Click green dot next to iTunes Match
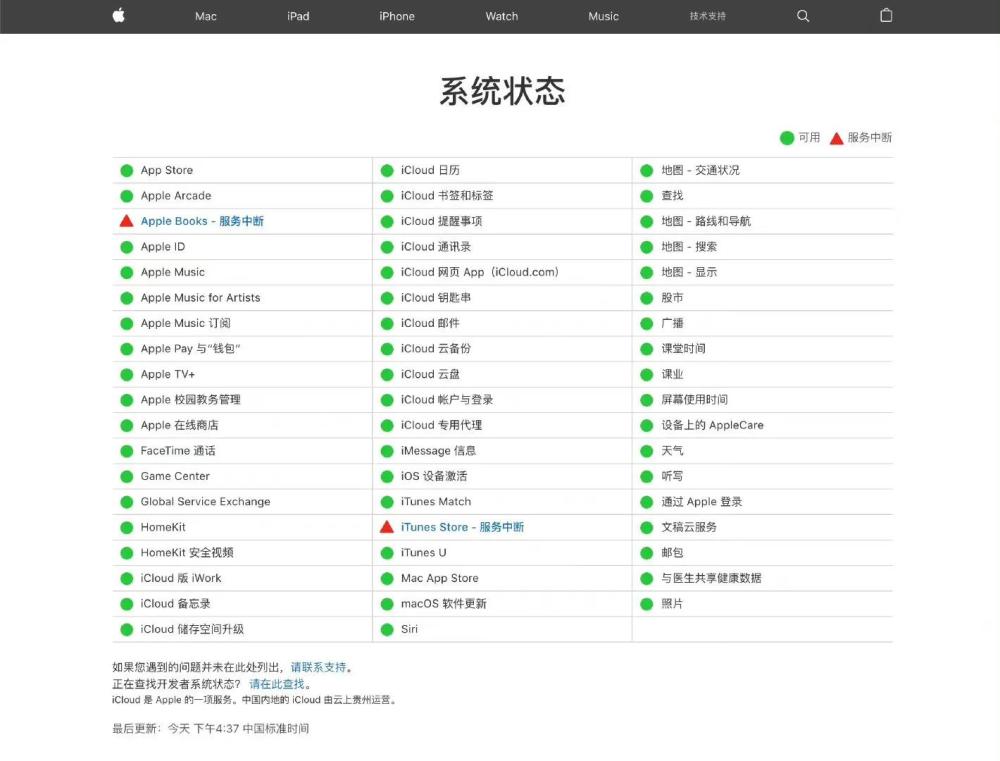Viewport: 1000px width, 761px height. coord(386,502)
